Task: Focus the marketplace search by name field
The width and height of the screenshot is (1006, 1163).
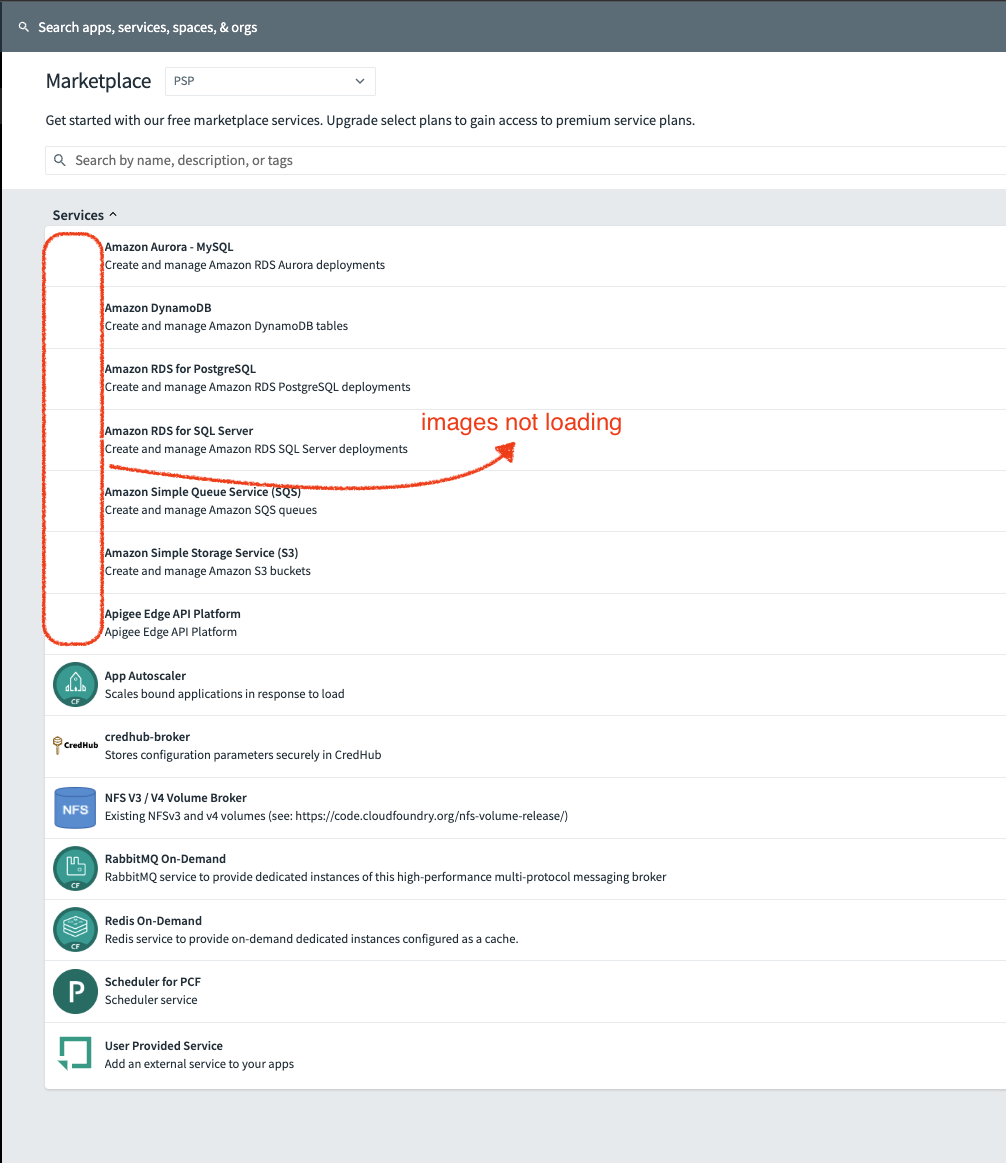Action: tap(500, 160)
